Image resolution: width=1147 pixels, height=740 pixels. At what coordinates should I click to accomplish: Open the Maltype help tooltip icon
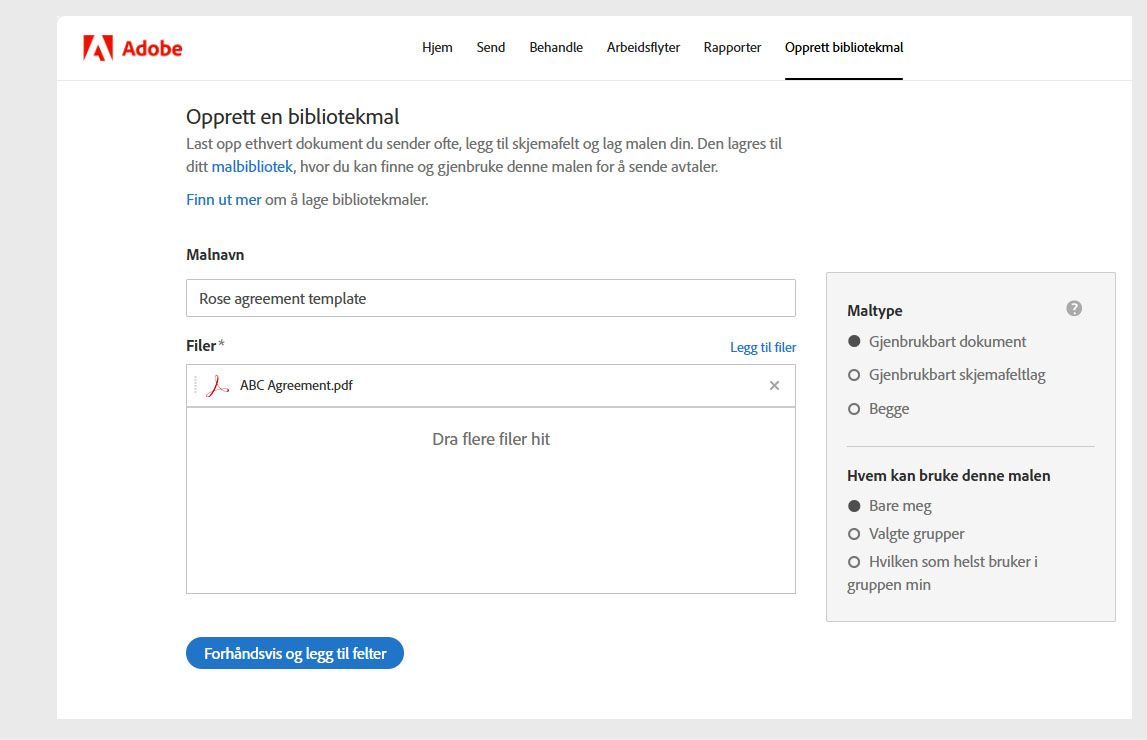(1074, 309)
